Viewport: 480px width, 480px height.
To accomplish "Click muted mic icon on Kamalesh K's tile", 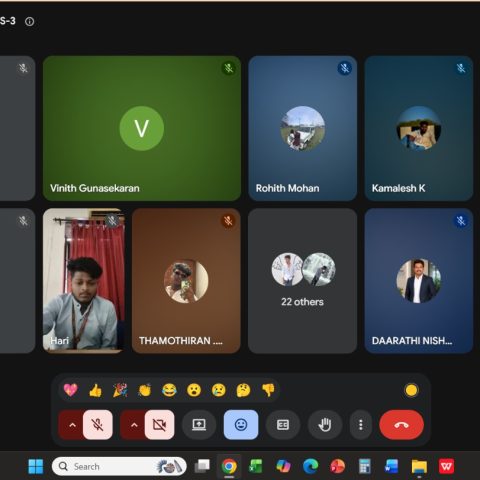I will click(x=461, y=68).
